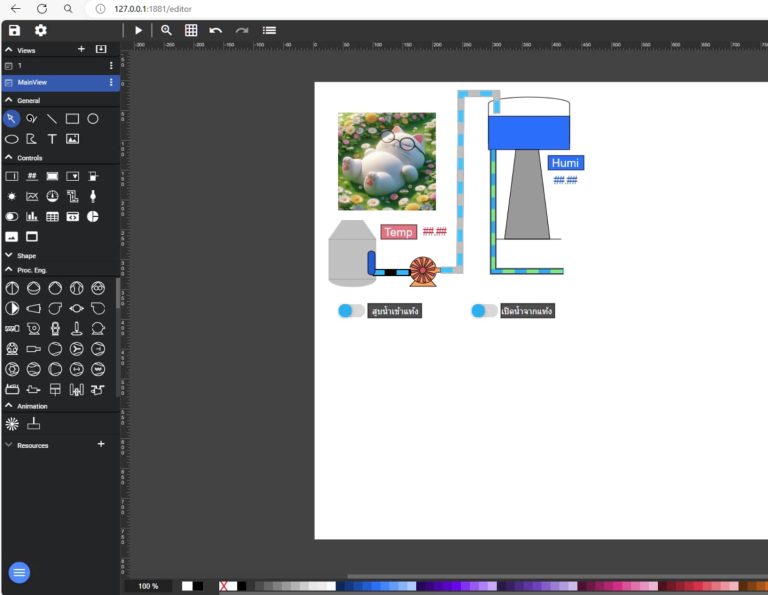Click the cat image on canvas
Image resolution: width=768 pixels, height=595 pixels.
[x=387, y=161]
